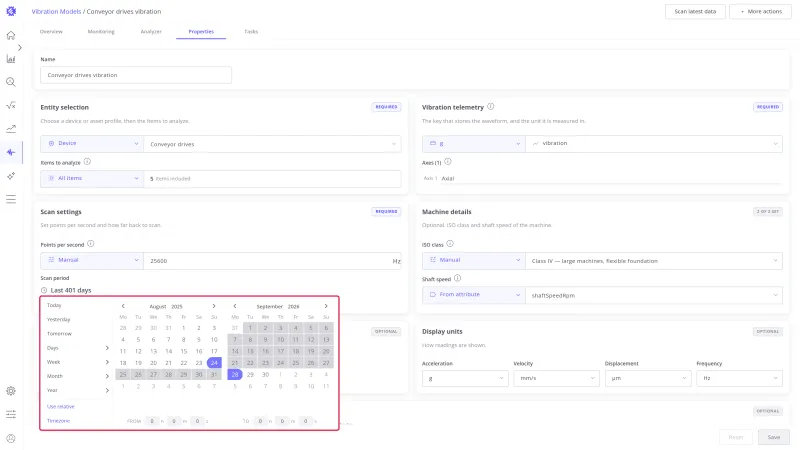Select August 24 in the calendar
Screen dimensions: 800x450
(x=214, y=363)
